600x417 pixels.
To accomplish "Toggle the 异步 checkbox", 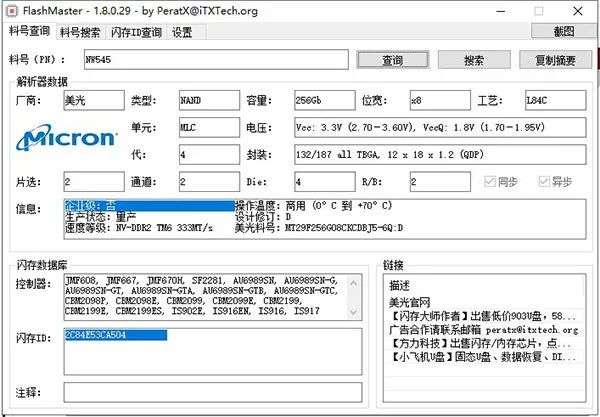I will [555, 182].
